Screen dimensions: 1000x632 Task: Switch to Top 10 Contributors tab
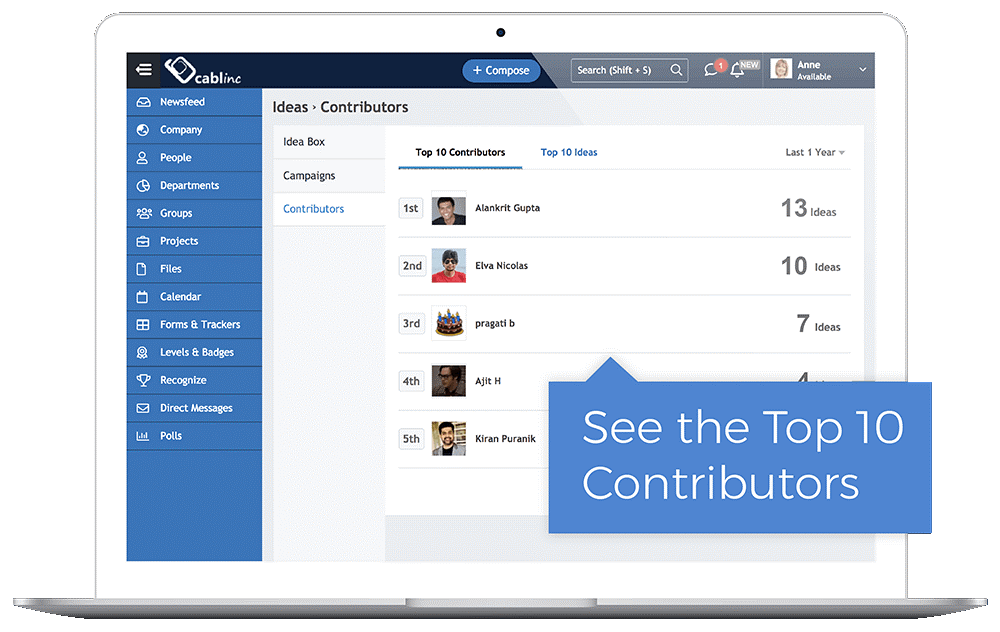click(460, 152)
